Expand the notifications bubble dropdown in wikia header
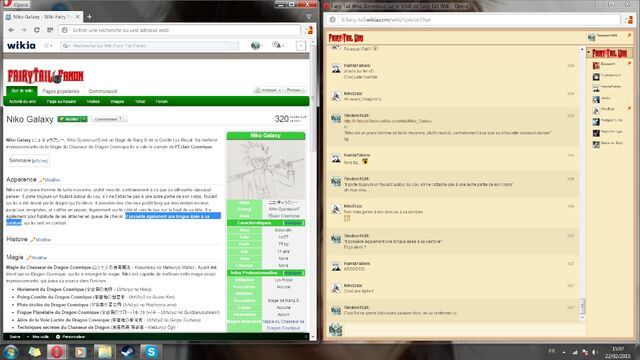This screenshot has height=360, width=640. (278, 45)
